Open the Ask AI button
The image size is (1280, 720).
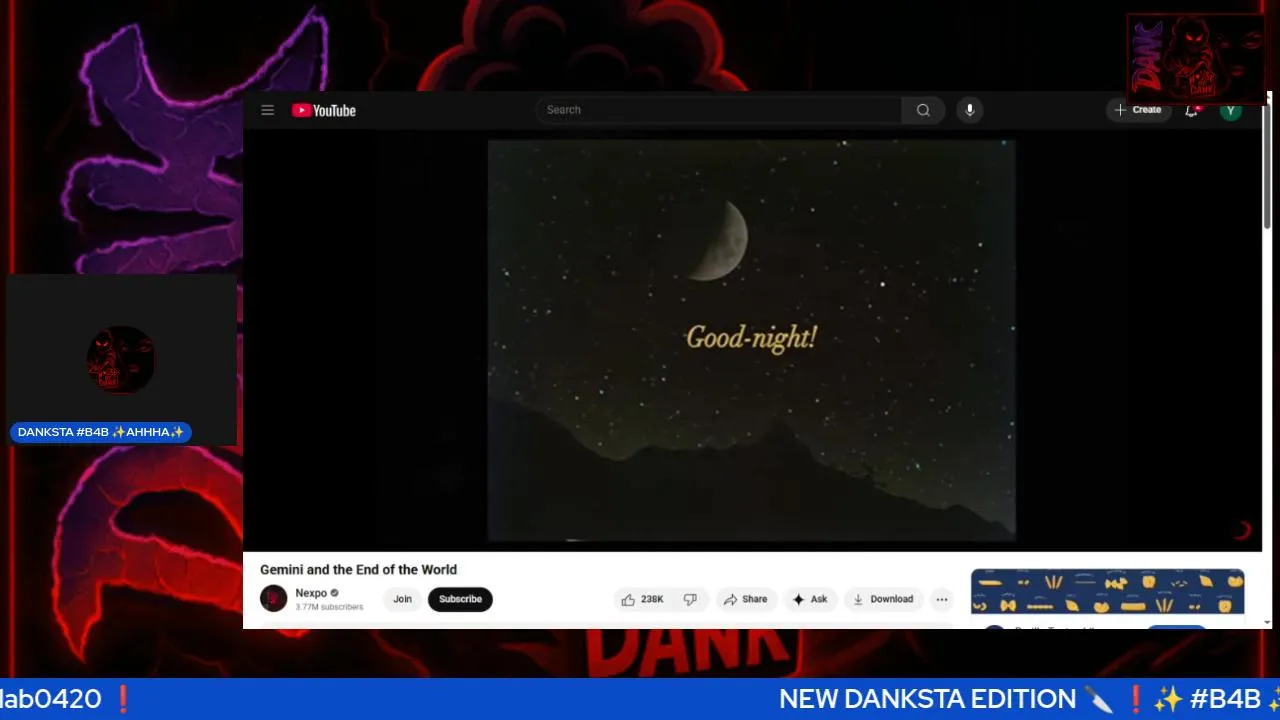(x=810, y=599)
